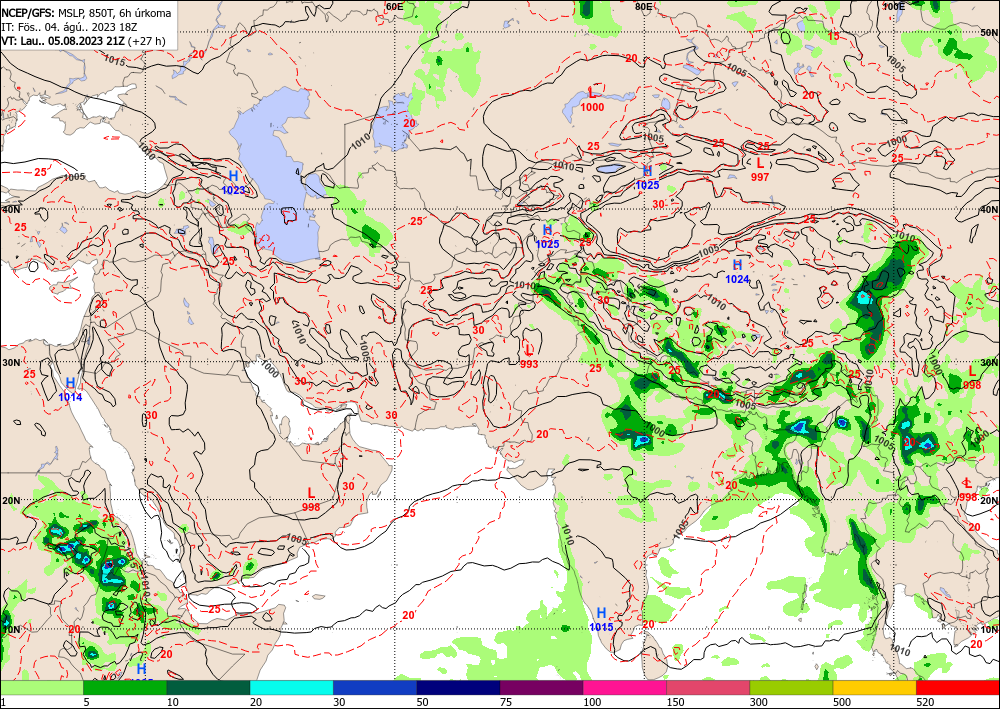The image size is (1000, 709).
Task: Click the '100E' longitude label
Action: tap(894, 6)
